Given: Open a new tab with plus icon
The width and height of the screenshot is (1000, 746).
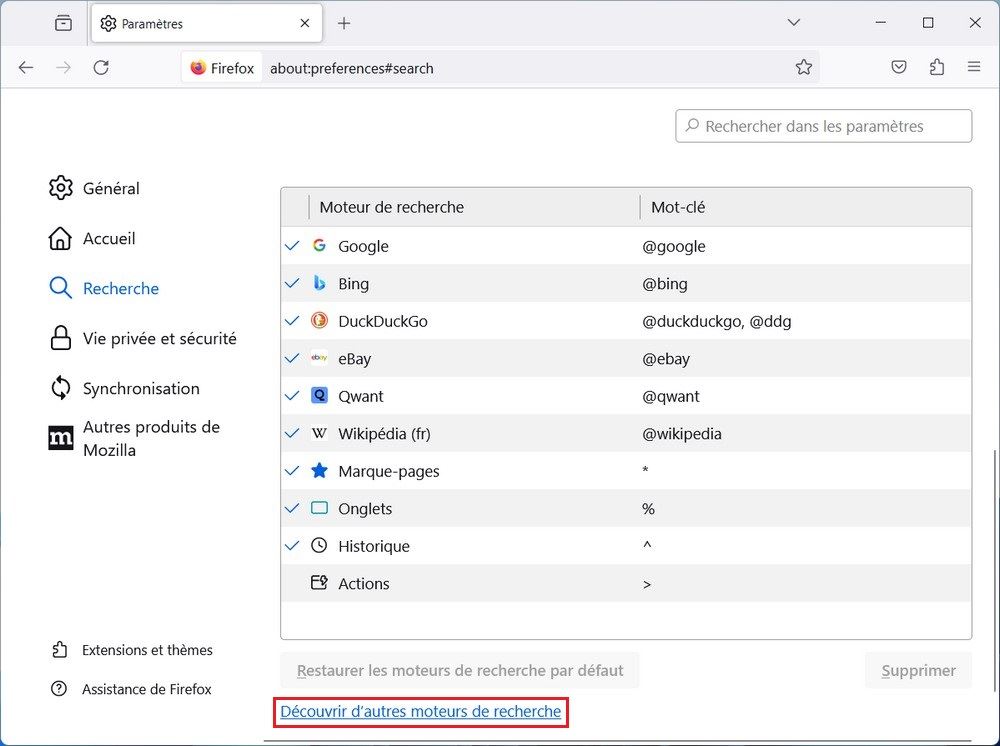Looking at the screenshot, I should click(x=344, y=23).
